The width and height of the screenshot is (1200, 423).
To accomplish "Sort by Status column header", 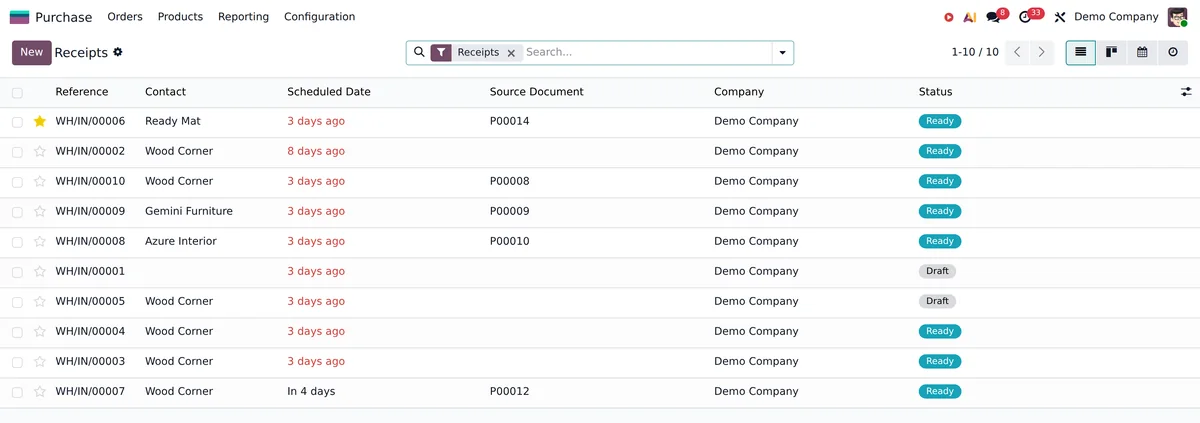I will point(936,92).
